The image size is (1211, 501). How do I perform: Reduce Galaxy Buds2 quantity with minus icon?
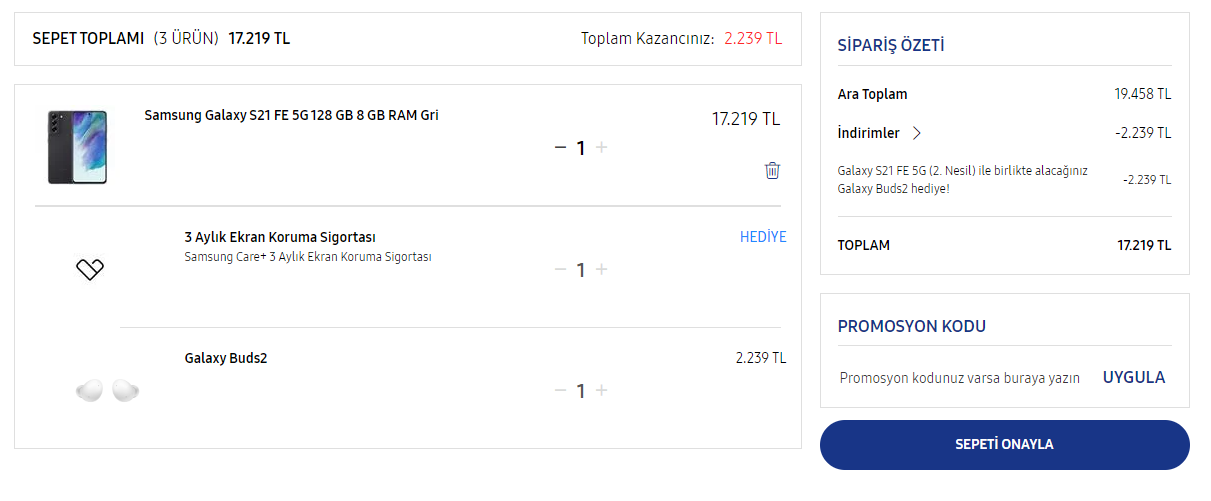(560, 391)
